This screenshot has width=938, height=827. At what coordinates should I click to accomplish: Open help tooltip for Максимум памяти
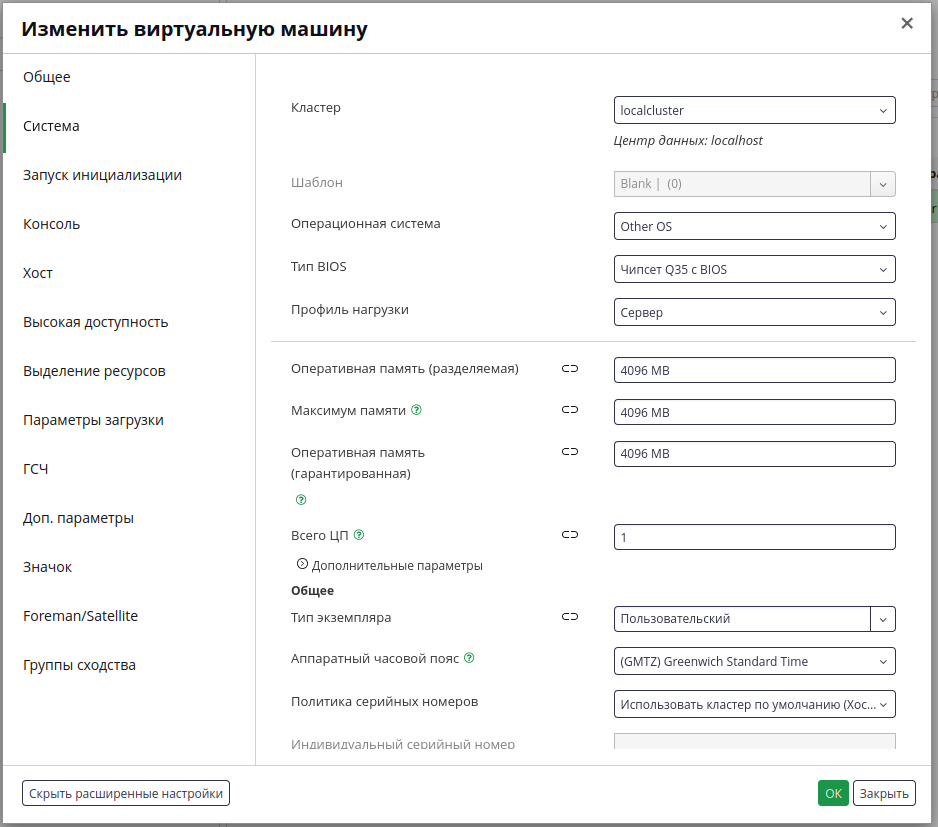pos(416,410)
